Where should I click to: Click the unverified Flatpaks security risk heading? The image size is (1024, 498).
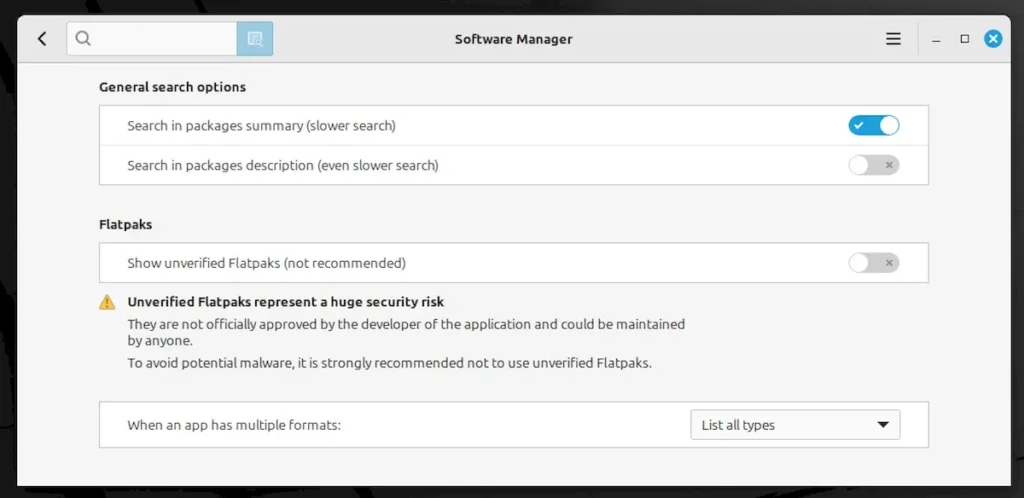pyautogui.click(x=285, y=302)
